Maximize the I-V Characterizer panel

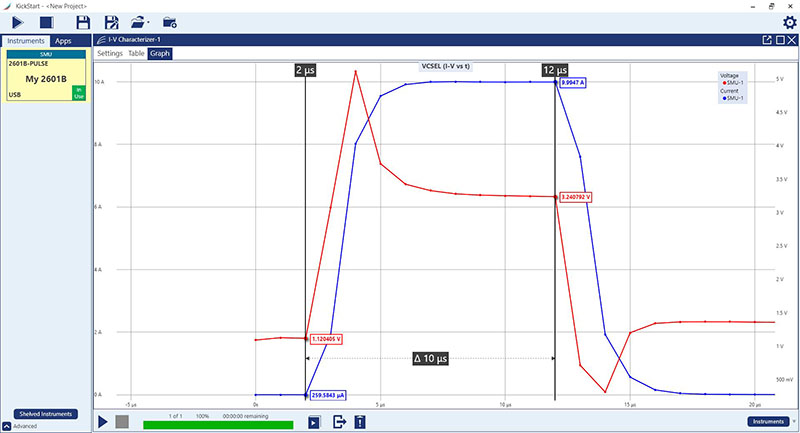(780, 40)
